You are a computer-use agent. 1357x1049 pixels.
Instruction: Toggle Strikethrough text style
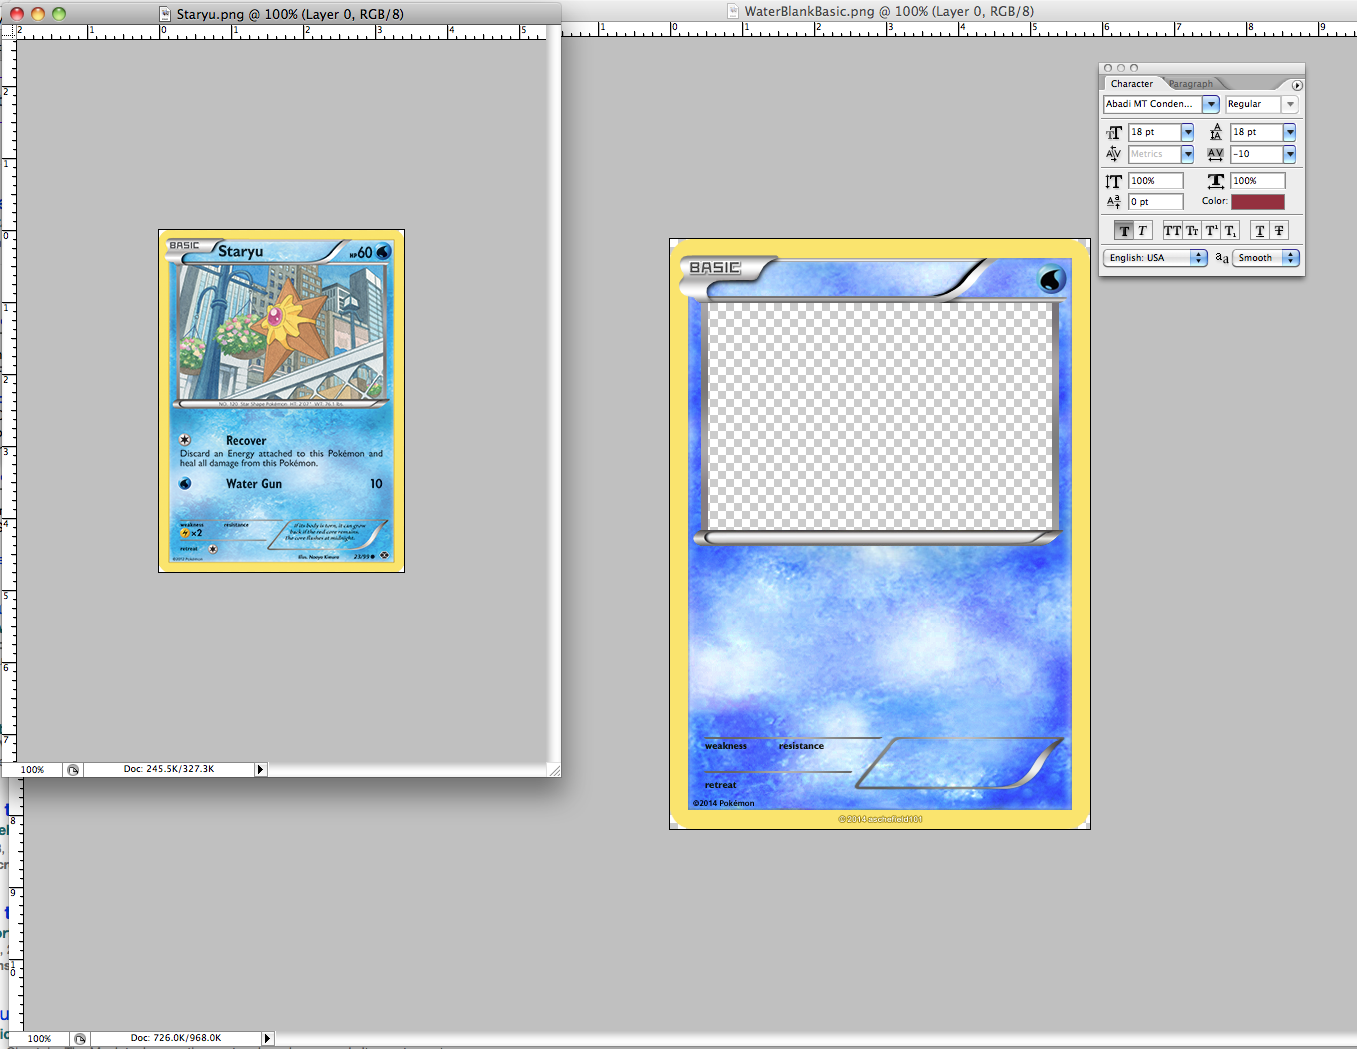(1279, 231)
